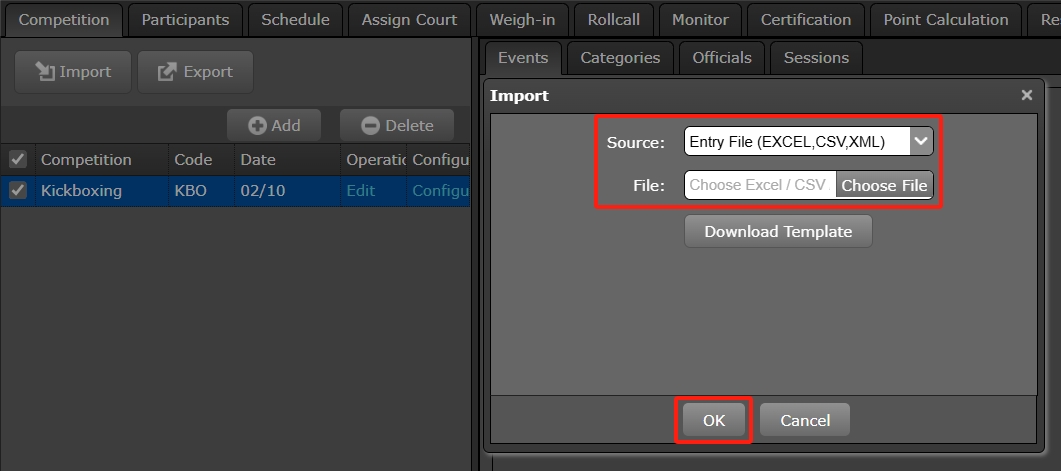Viewport: 1061px width, 471px height.
Task: Click Choose File to browse
Action: pos(884,185)
